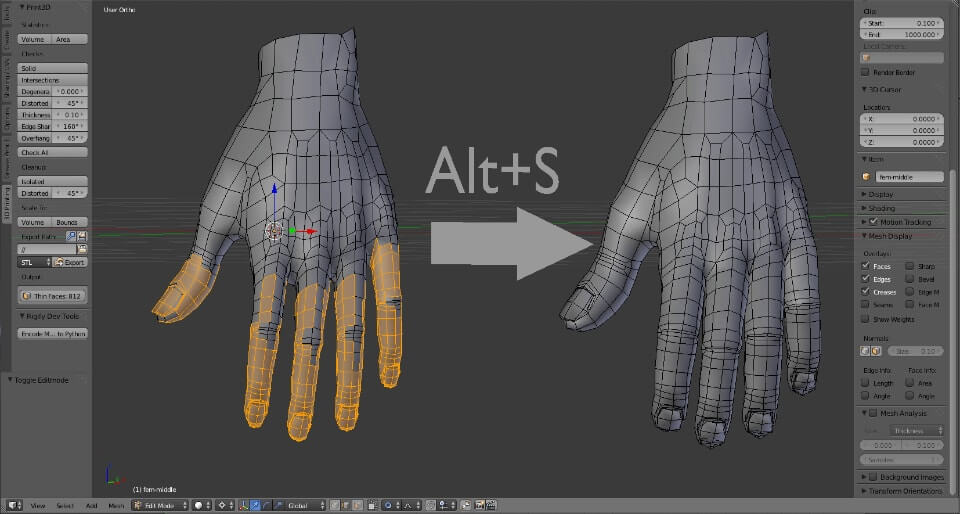Enable proportional editing icon in header

pos(387,505)
